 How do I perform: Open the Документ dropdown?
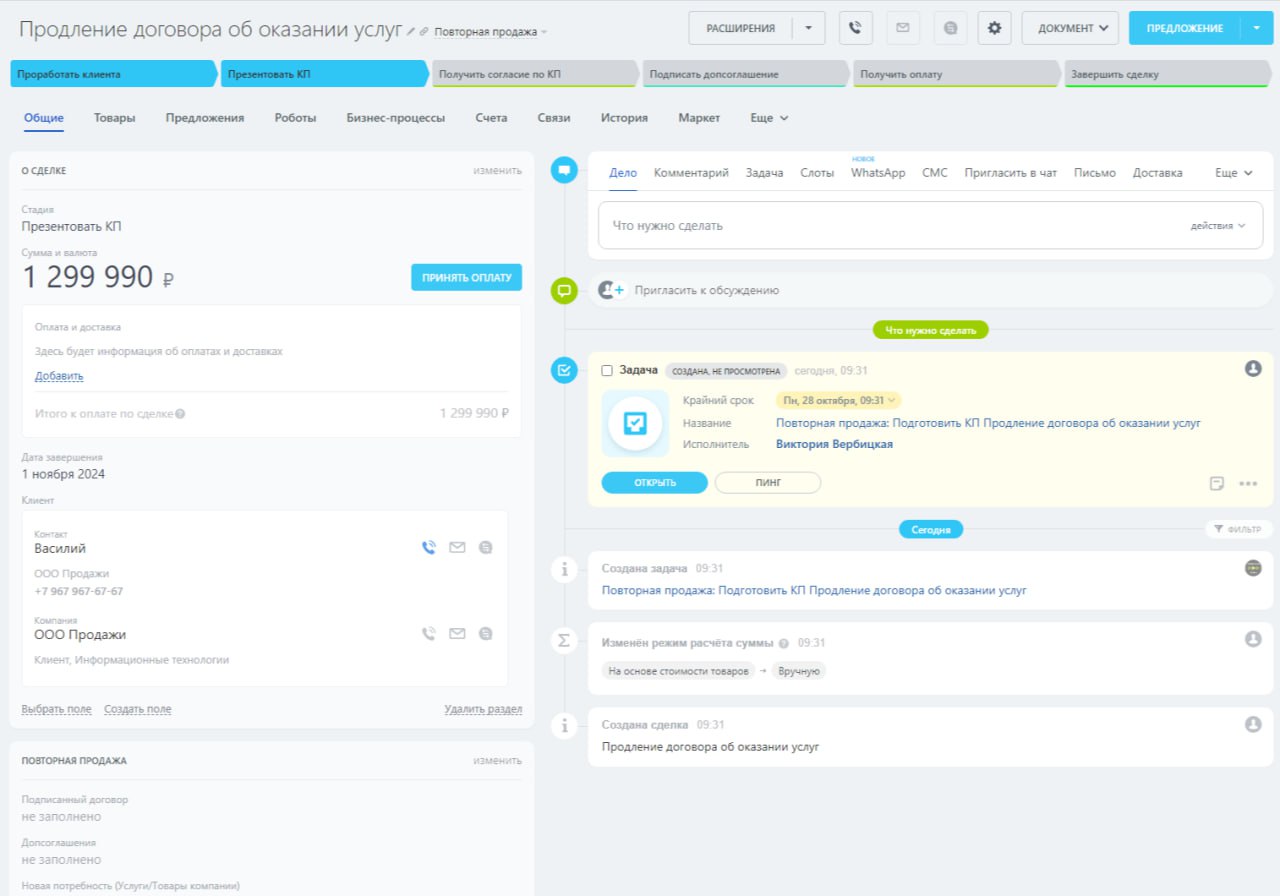pyautogui.click(x=1070, y=28)
